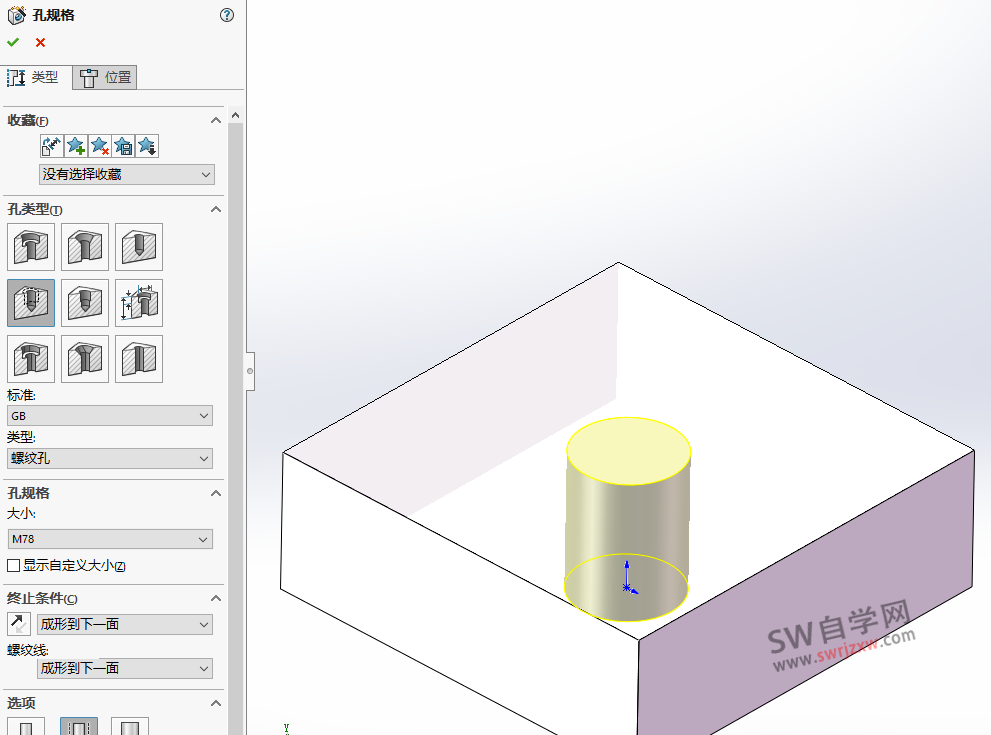
Task: Select the middle thread display option under 选项
Action: [x=79, y=726]
